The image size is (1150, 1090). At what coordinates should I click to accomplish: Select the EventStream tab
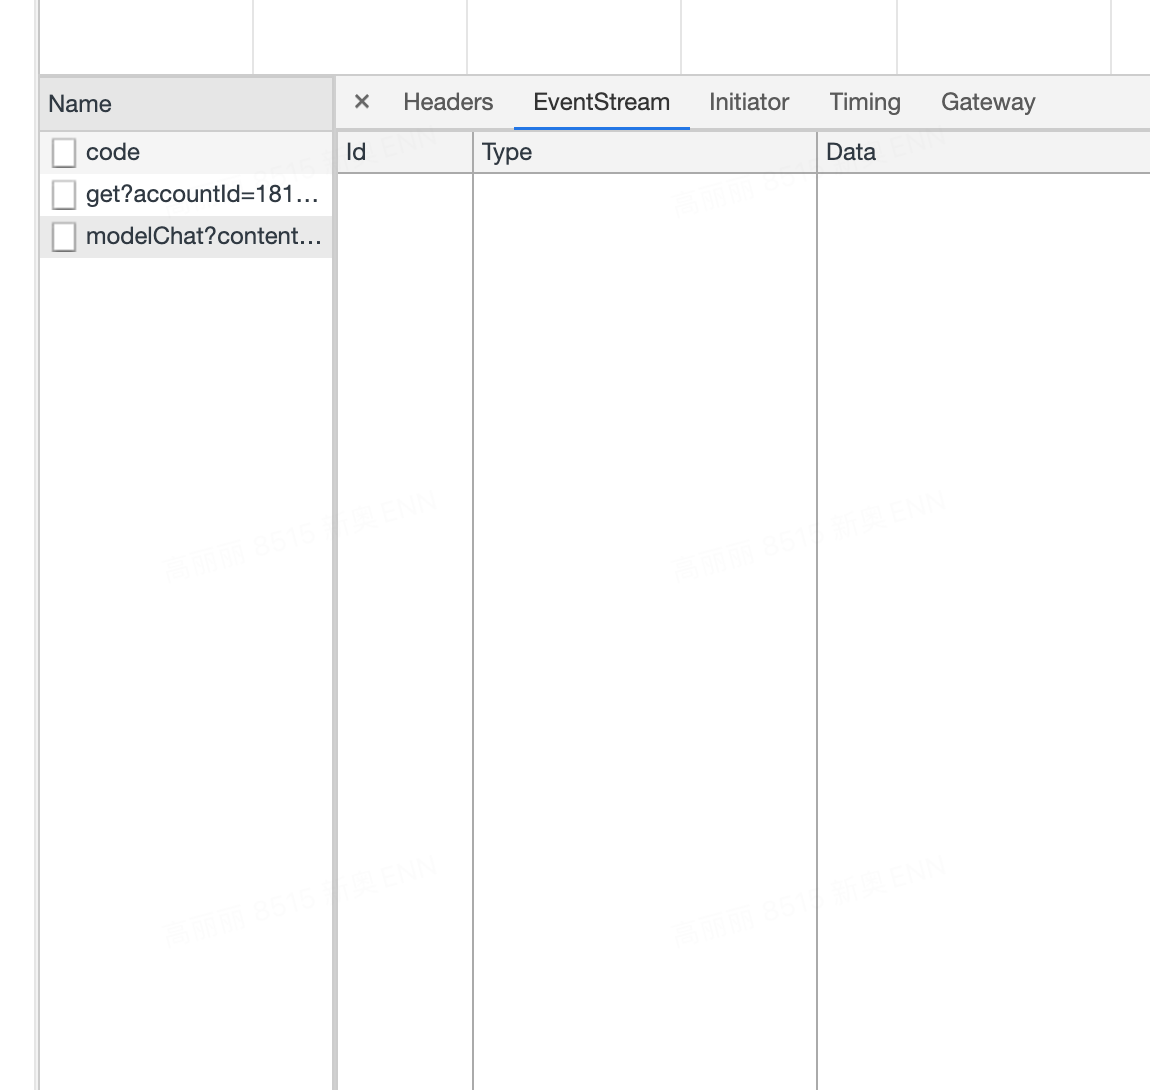click(601, 102)
